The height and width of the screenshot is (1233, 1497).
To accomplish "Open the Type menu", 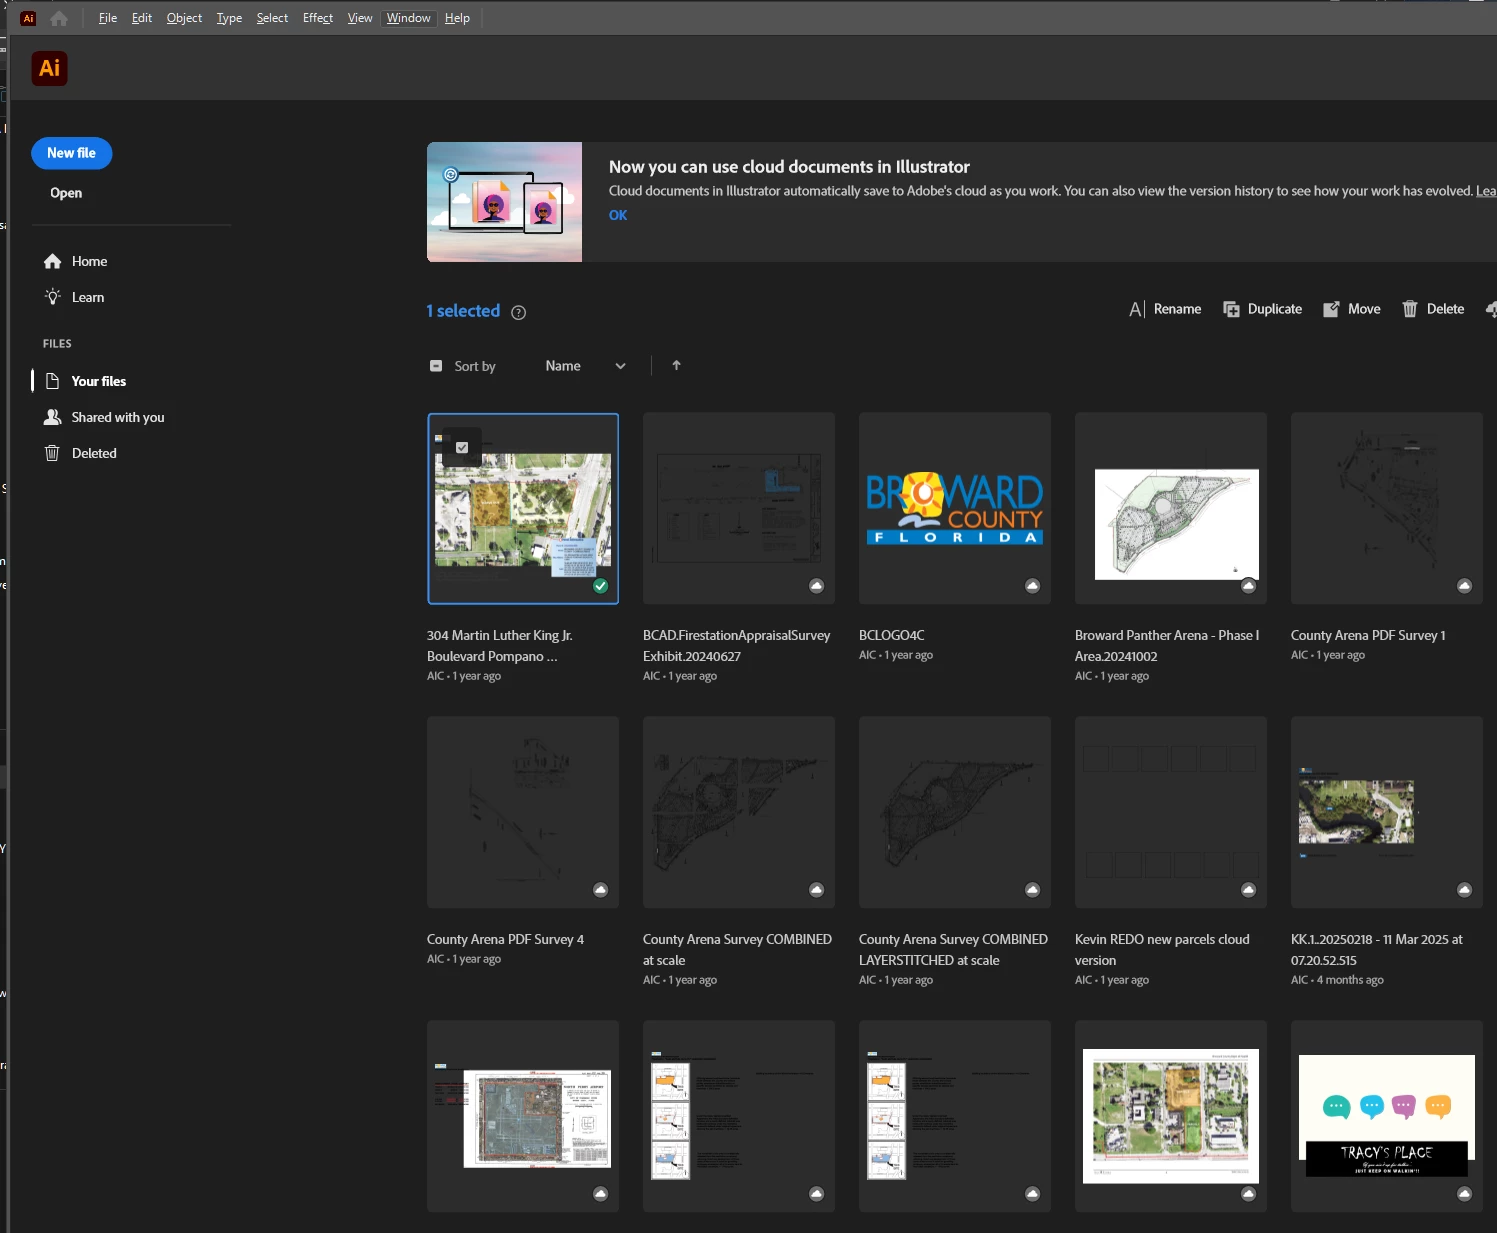I will [x=229, y=18].
